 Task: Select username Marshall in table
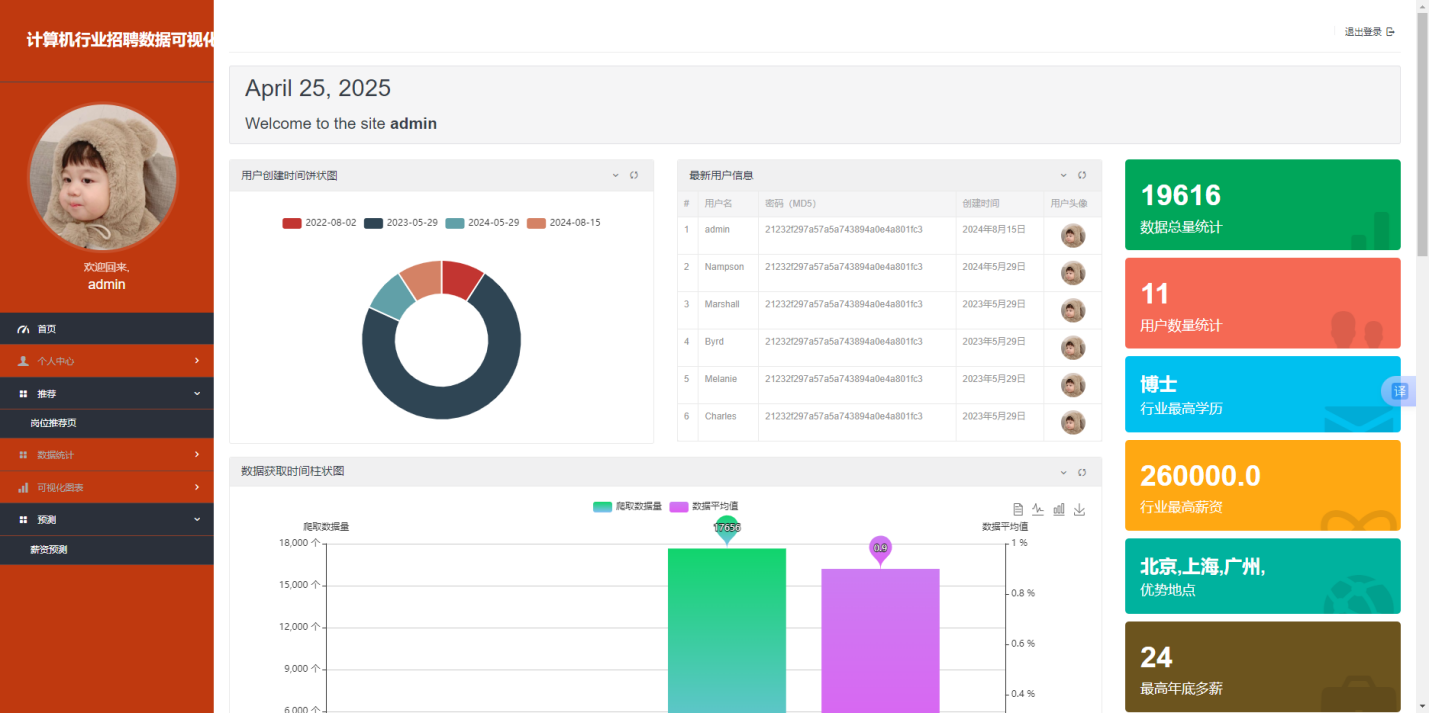pyautogui.click(x=722, y=304)
